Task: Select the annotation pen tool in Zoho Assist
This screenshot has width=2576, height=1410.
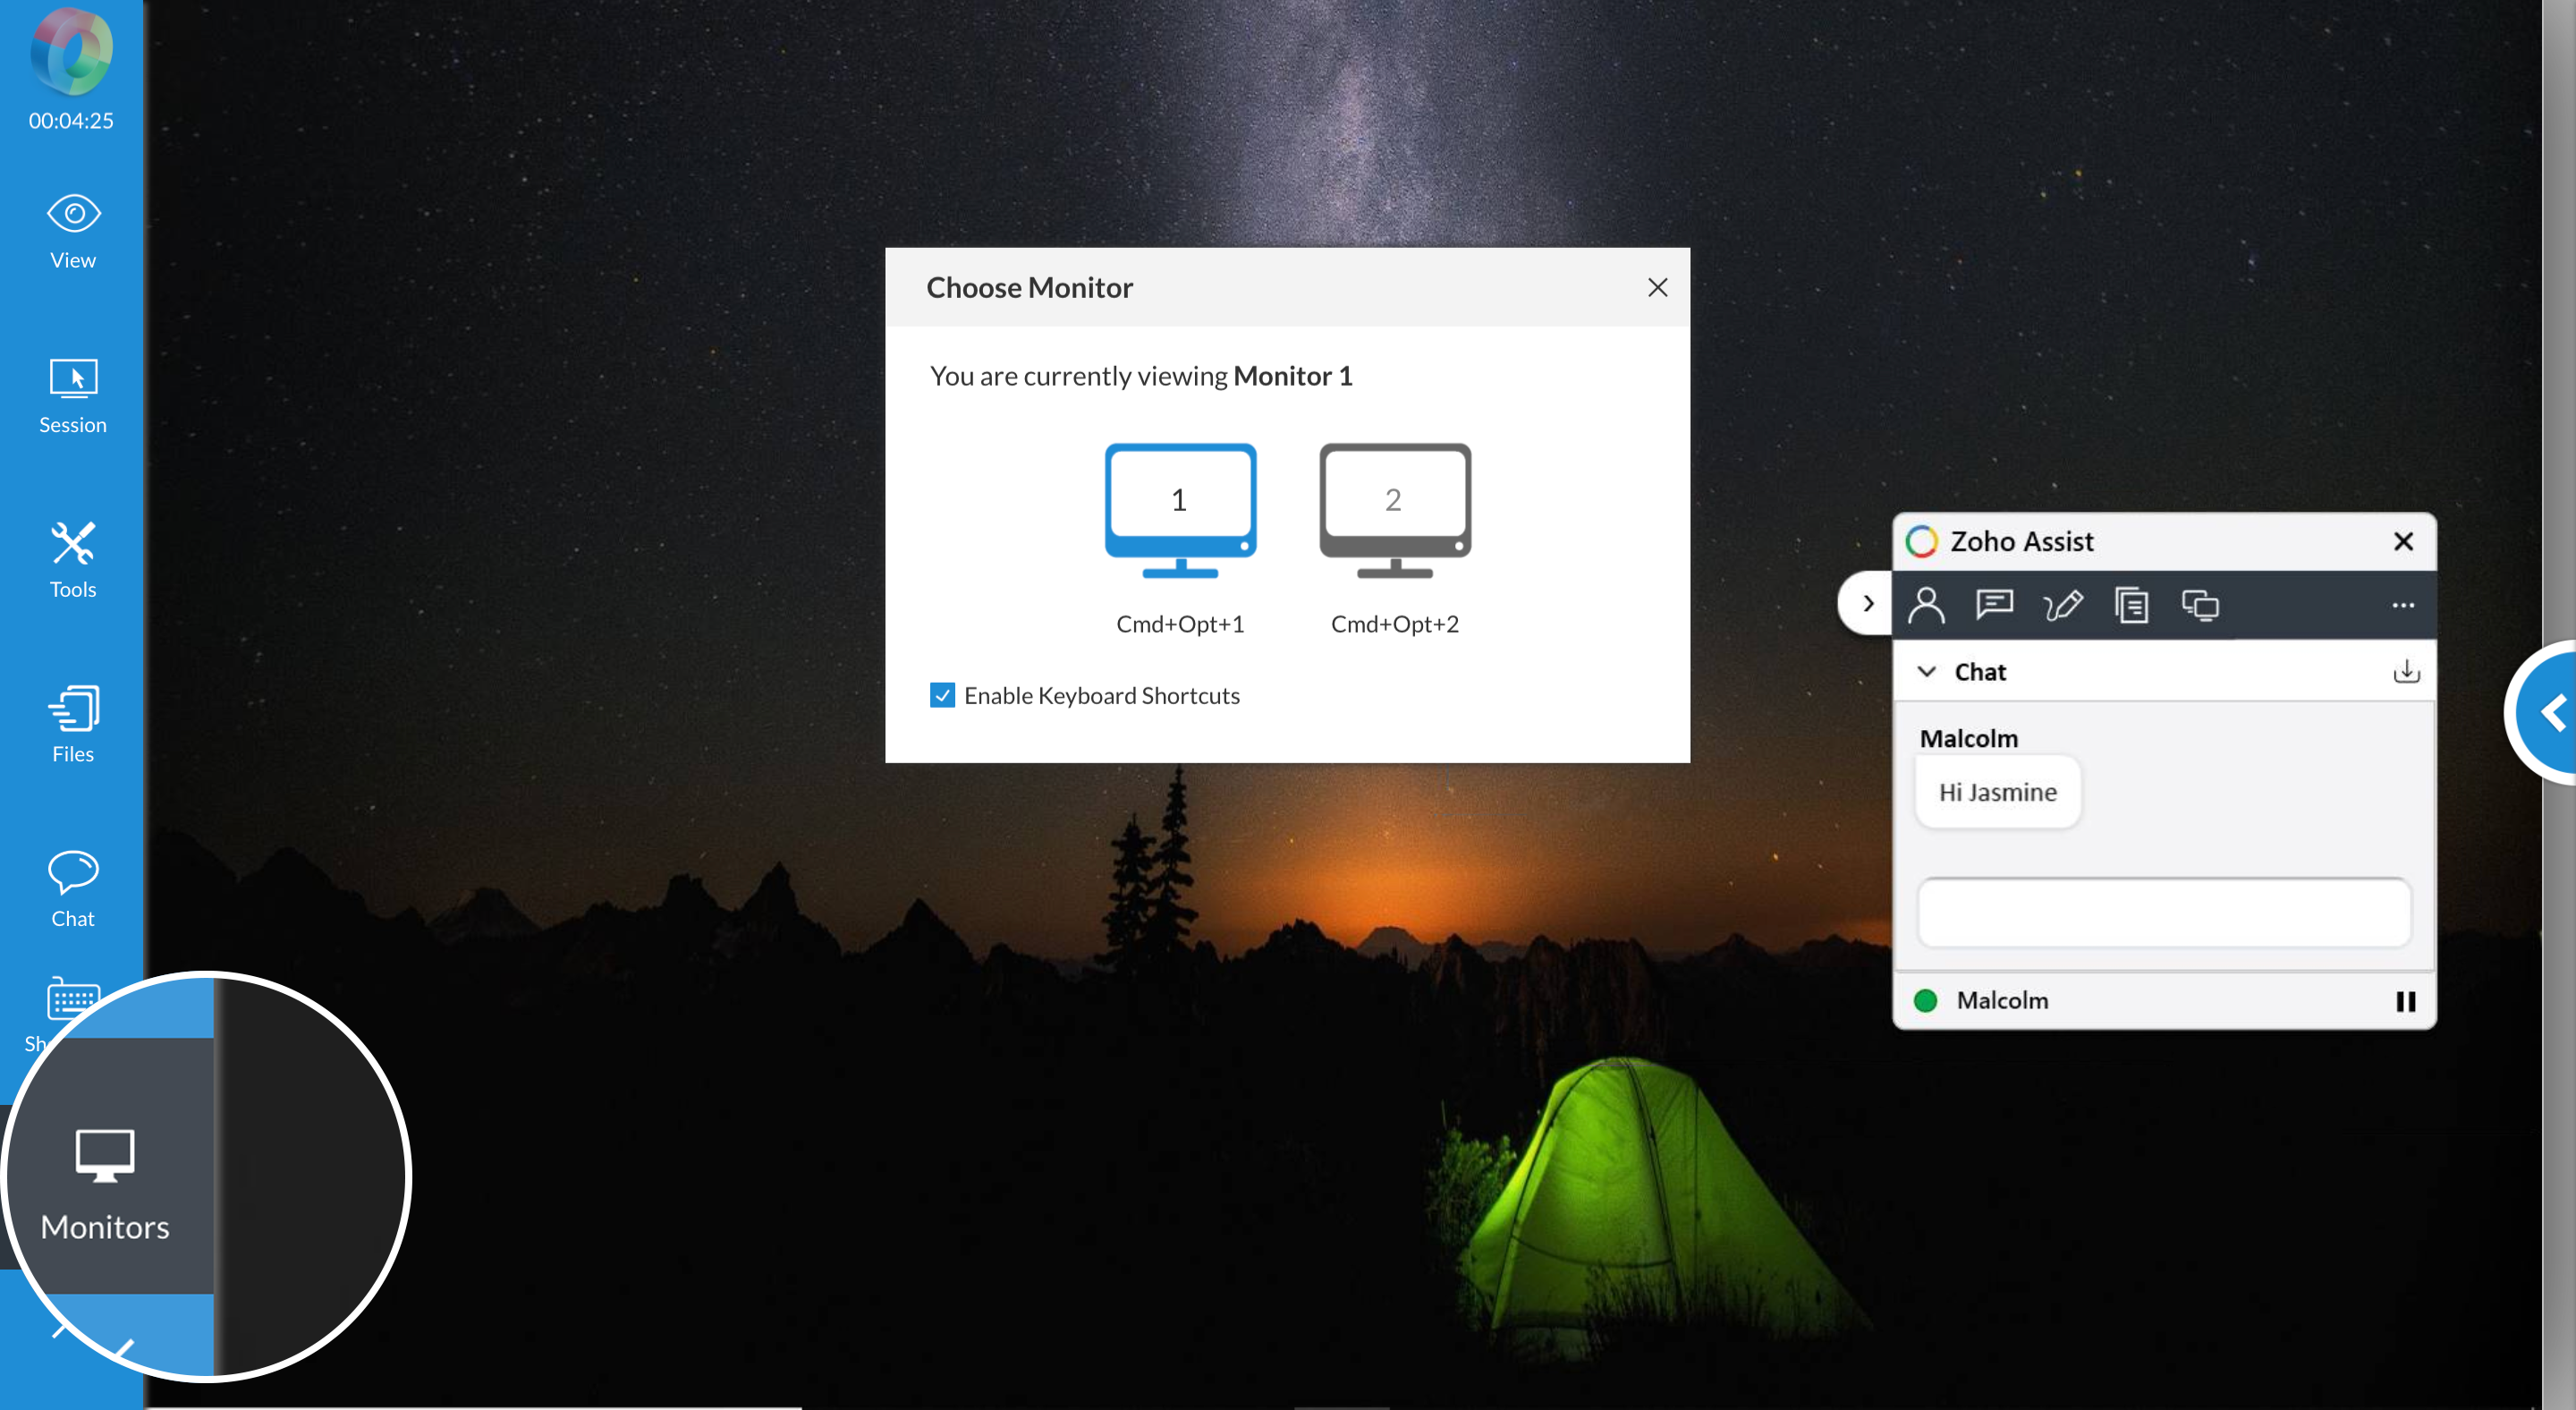Action: click(x=2063, y=605)
